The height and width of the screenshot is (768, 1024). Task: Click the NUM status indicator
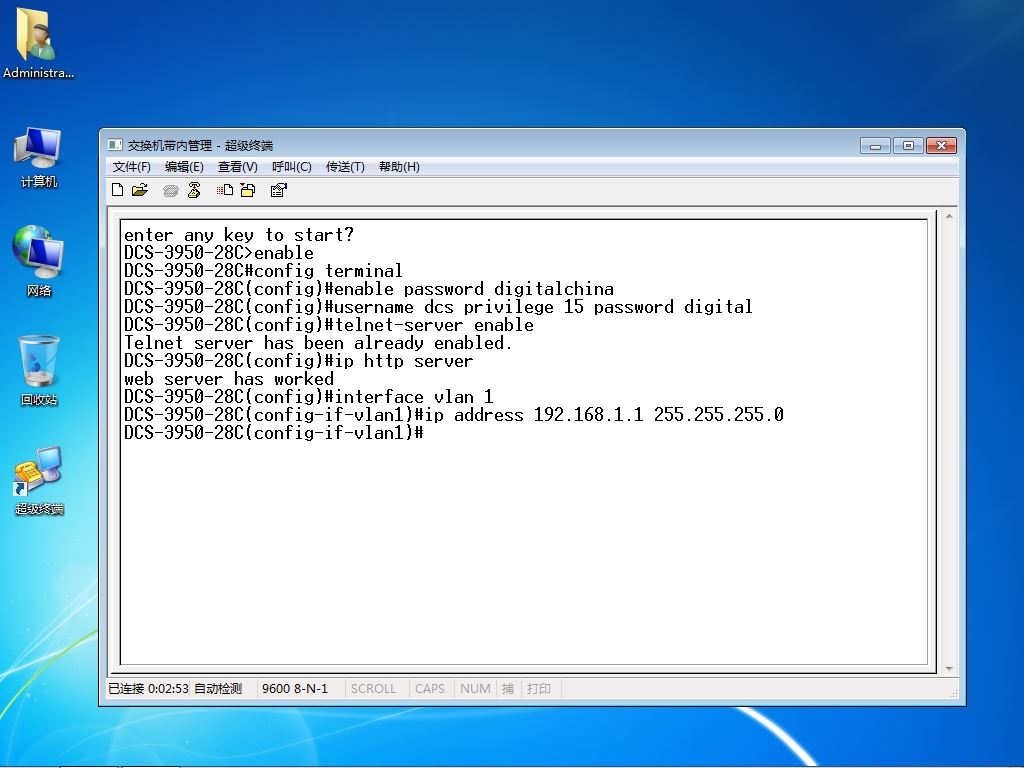475,688
